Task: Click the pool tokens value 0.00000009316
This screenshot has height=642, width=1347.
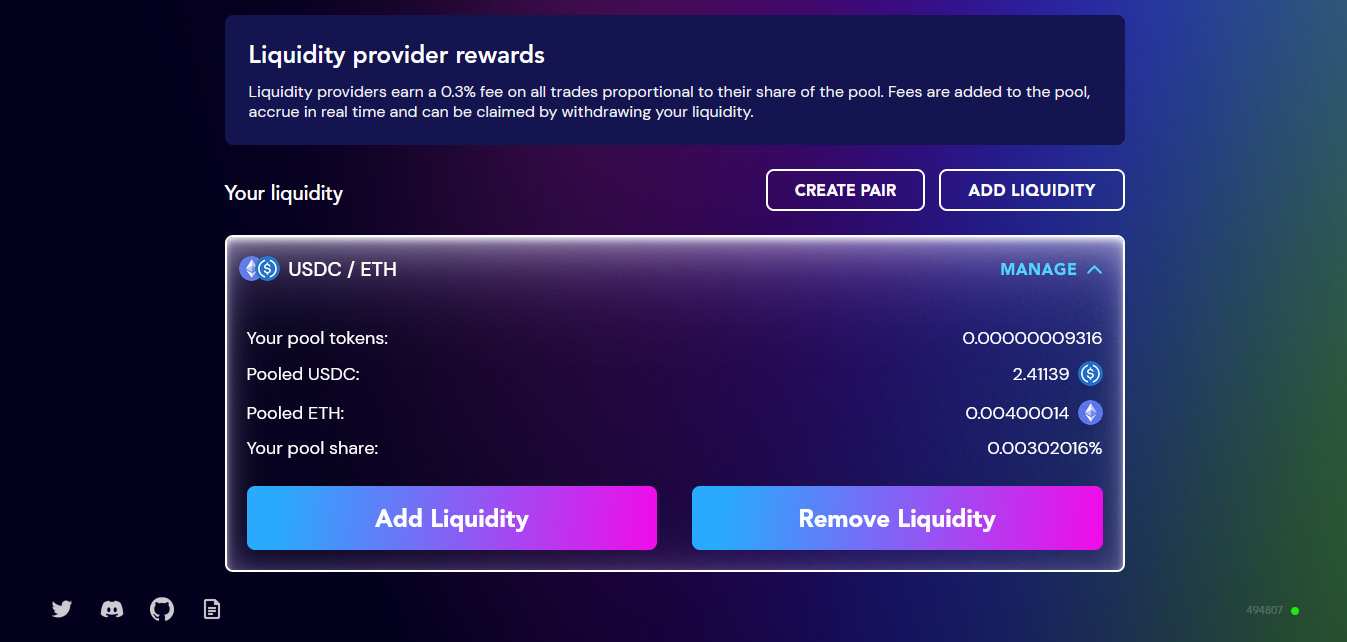Action: [x=1032, y=338]
